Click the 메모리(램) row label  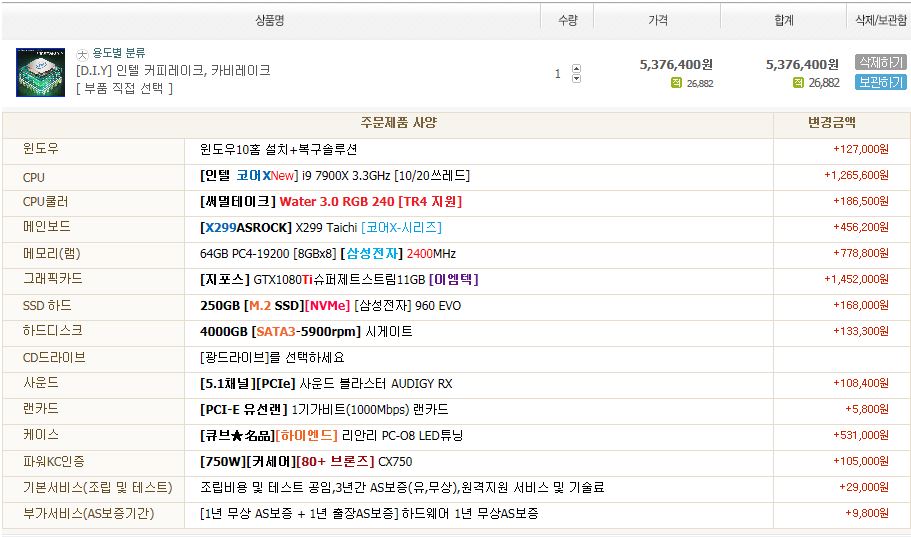click(52, 253)
